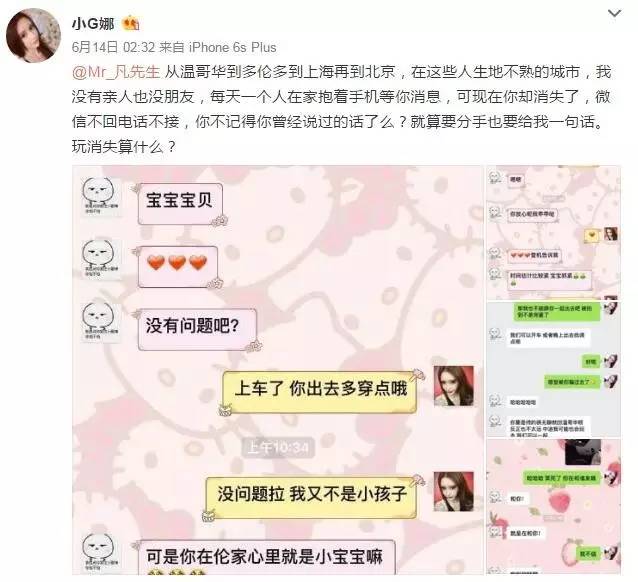Click the 上车了 你出去多穿点哦 bubble
638x582 pixels.
(x=319, y=392)
